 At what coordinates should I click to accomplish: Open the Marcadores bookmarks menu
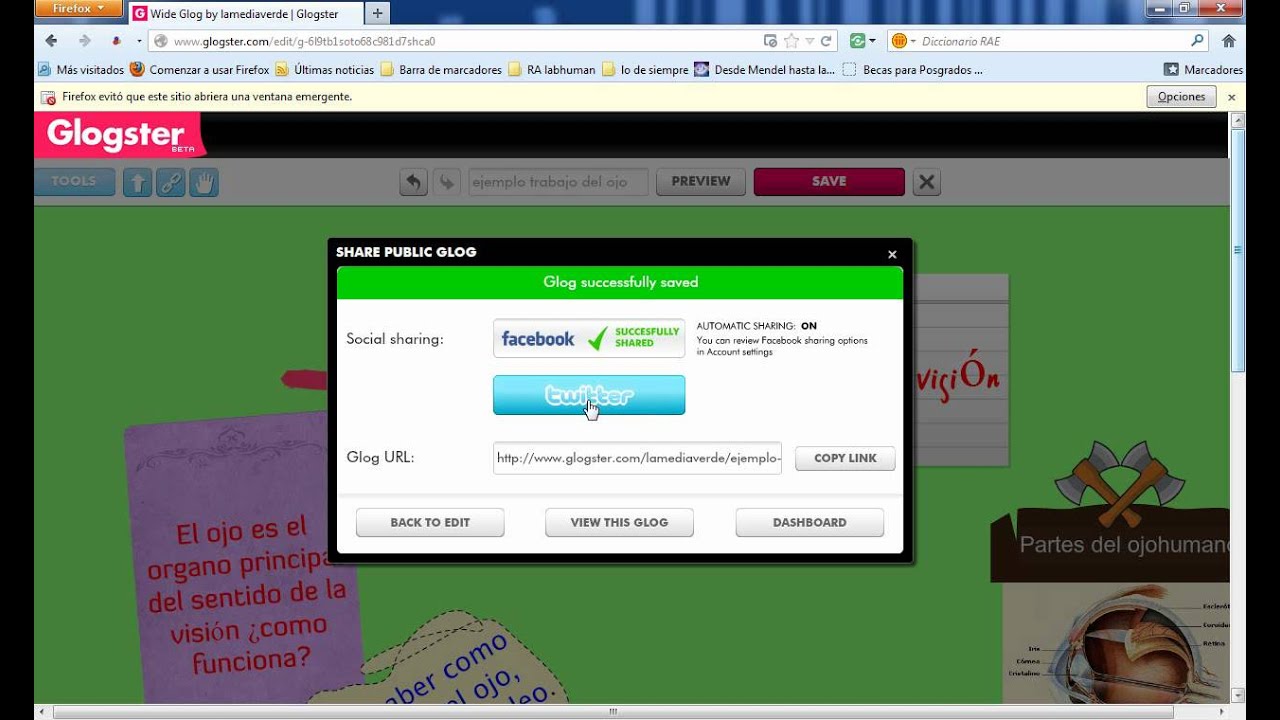1203,70
